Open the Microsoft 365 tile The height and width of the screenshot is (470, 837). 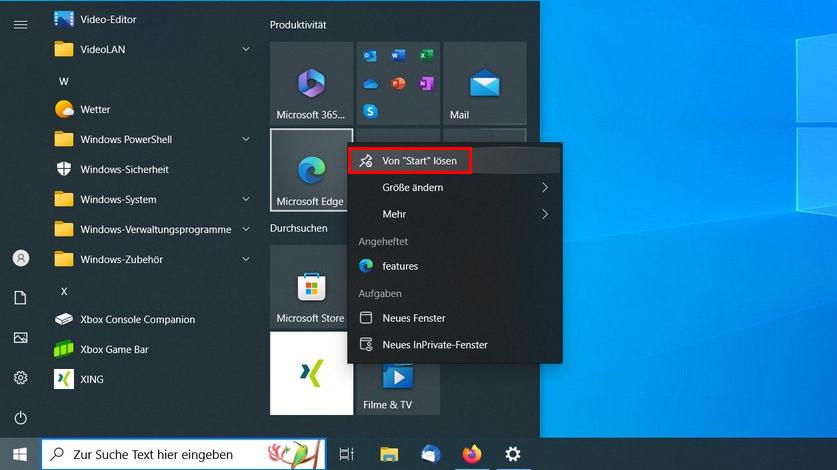311,84
